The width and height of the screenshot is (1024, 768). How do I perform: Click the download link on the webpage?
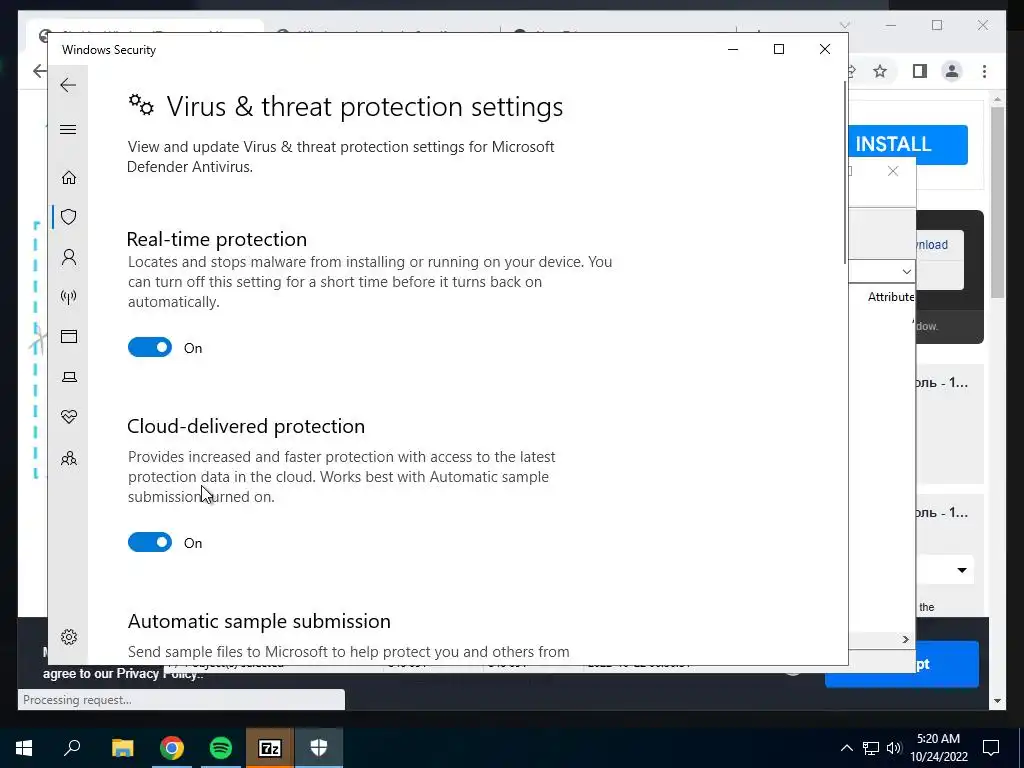click(932, 245)
